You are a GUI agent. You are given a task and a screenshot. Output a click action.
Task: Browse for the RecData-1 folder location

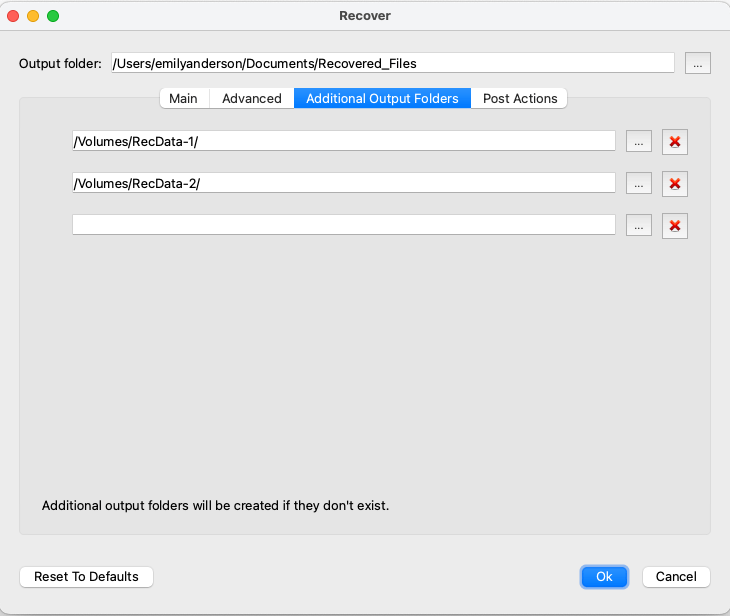(638, 142)
